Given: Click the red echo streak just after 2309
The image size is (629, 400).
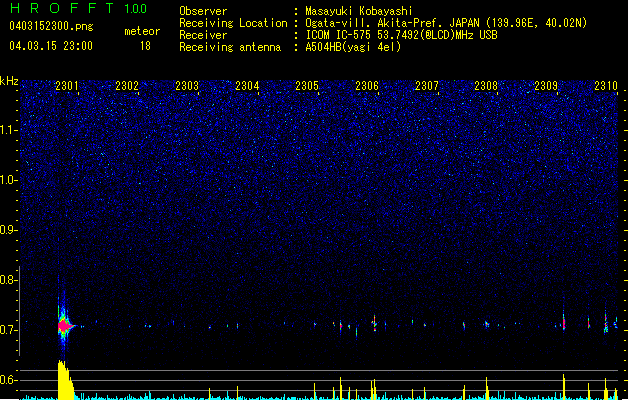Looking at the screenshot, I should tap(564, 322).
